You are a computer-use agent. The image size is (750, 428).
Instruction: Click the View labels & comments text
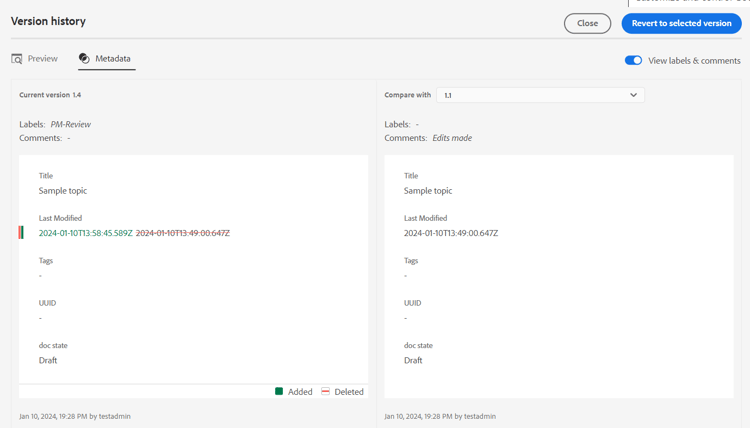[x=694, y=61]
